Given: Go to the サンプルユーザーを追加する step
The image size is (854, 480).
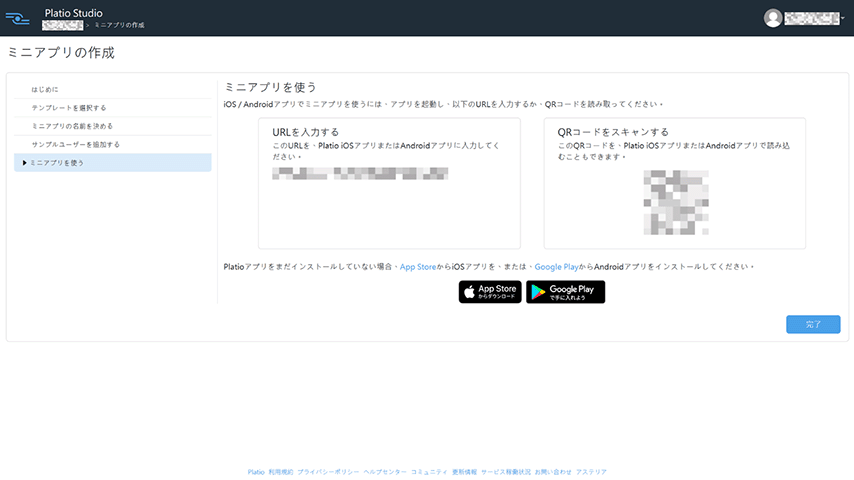Looking at the screenshot, I should [113, 144].
